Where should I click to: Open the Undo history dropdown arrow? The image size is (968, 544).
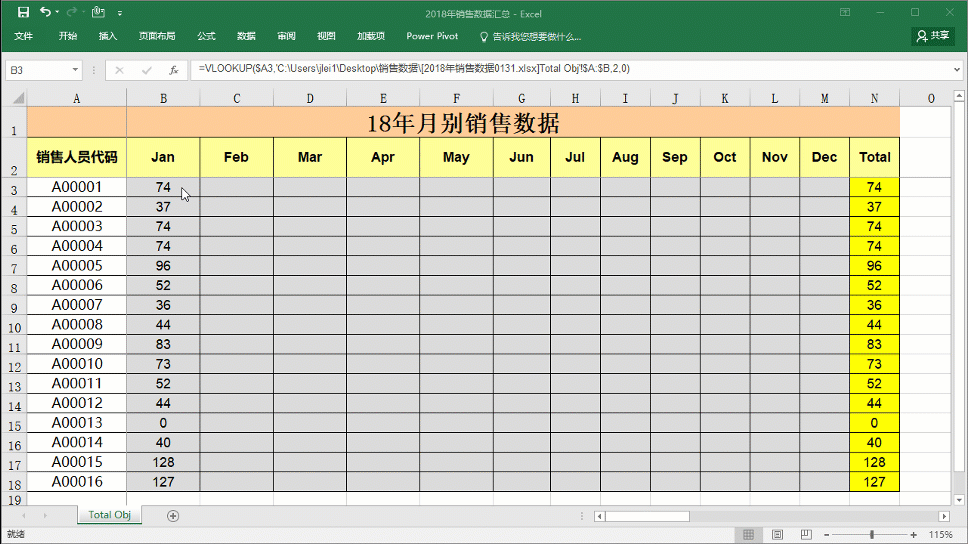click(x=57, y=12)
